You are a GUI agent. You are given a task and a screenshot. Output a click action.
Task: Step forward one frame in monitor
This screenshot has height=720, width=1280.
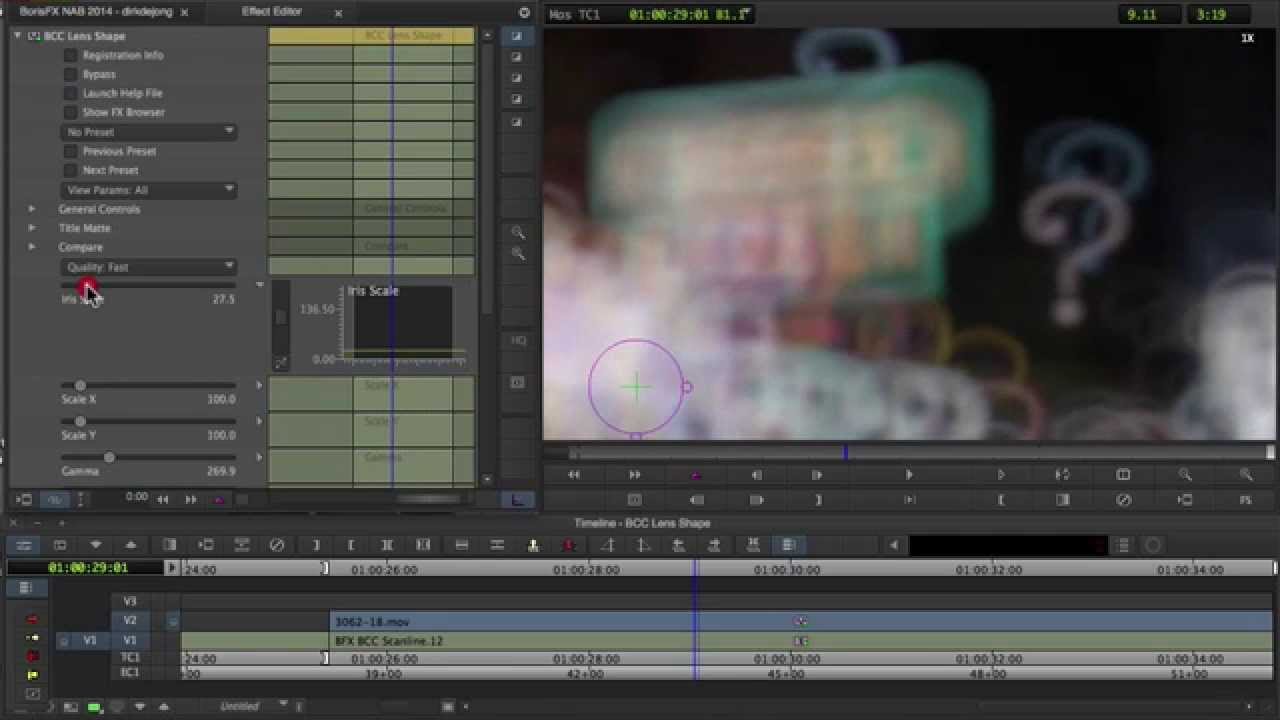[x=818, y=475]
